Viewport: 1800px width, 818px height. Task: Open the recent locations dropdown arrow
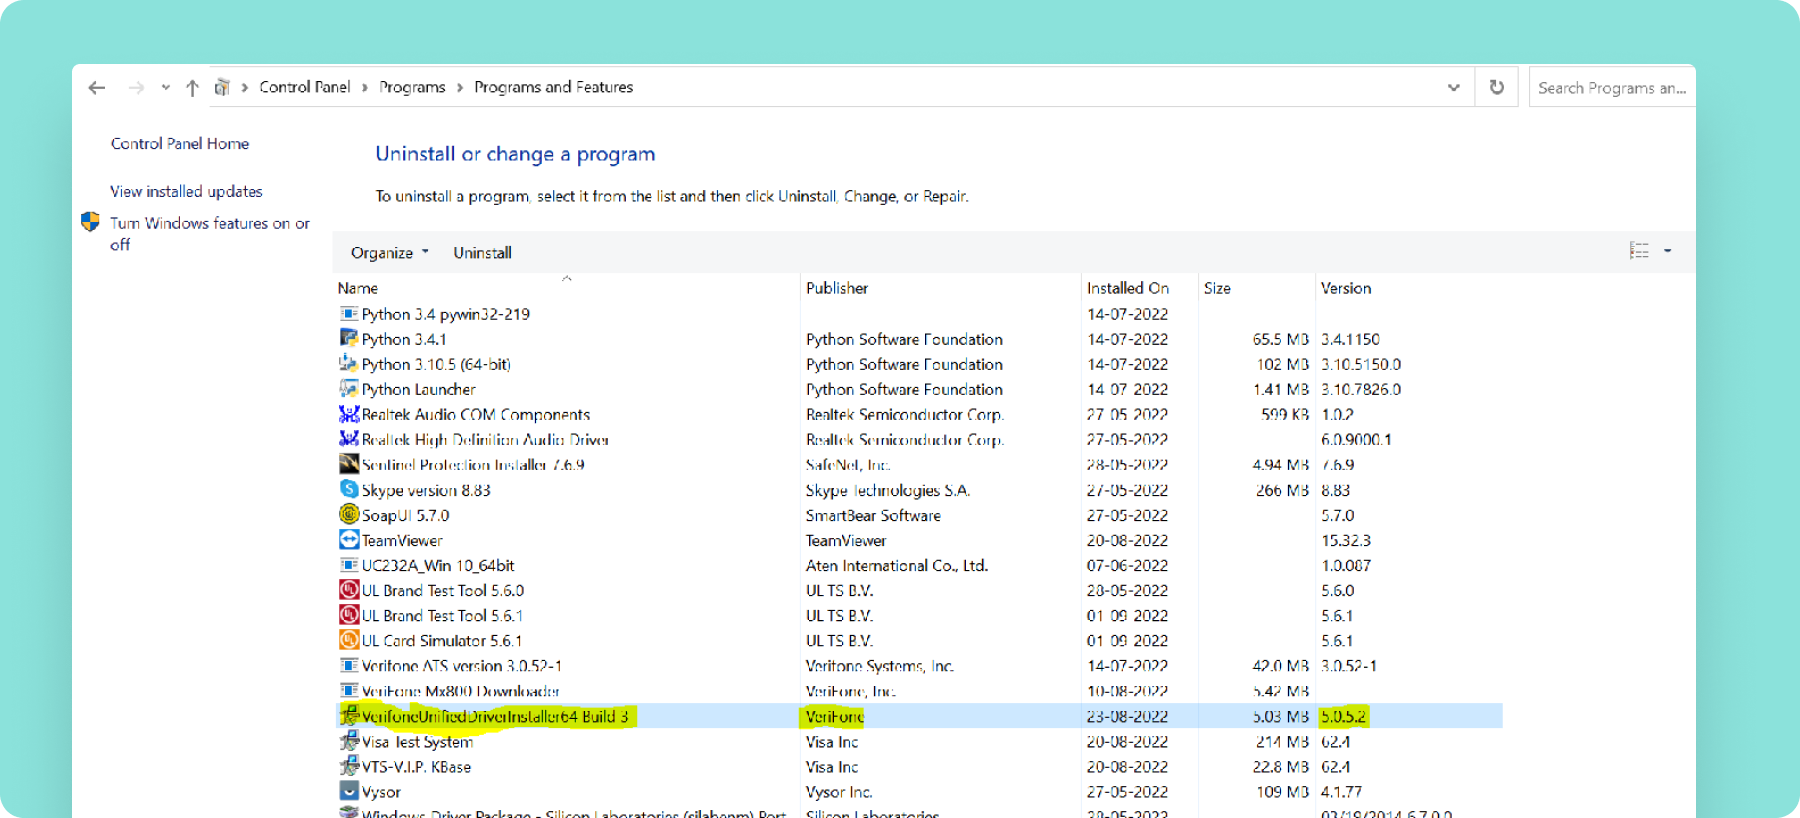click(x=166, y=88)
